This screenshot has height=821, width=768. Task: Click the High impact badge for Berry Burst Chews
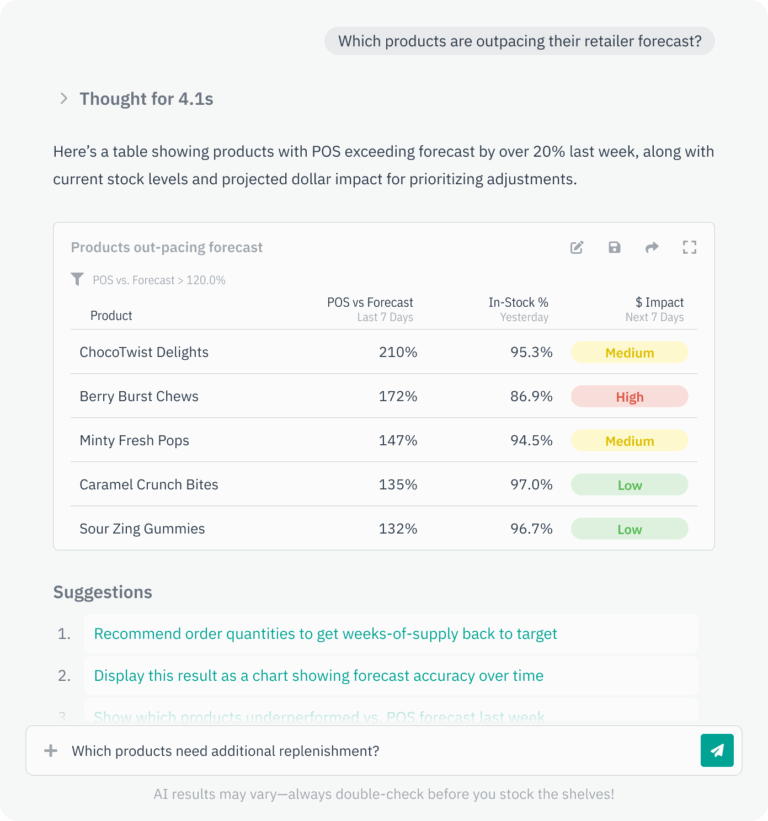tap(629, 397)
